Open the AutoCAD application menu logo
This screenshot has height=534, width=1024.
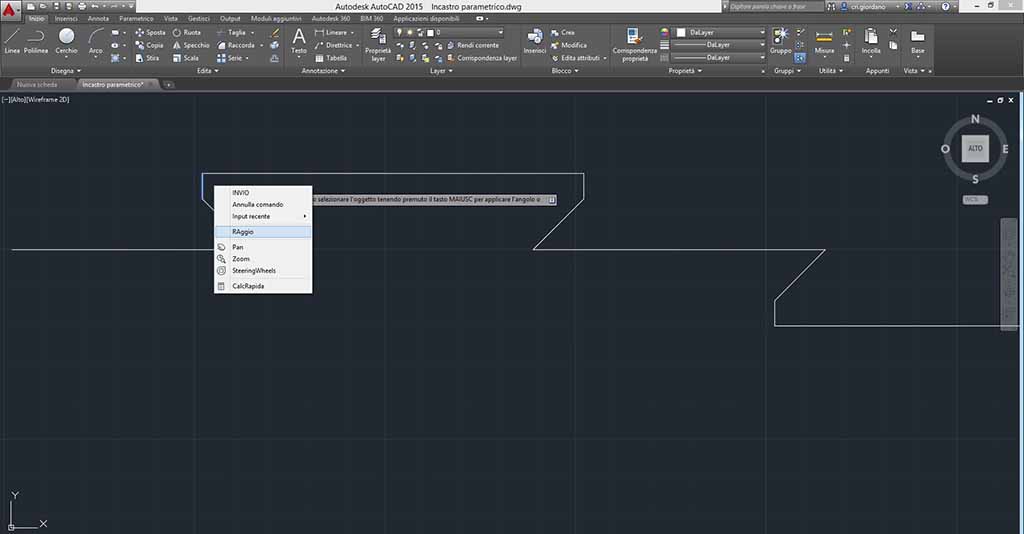(9, 8)
